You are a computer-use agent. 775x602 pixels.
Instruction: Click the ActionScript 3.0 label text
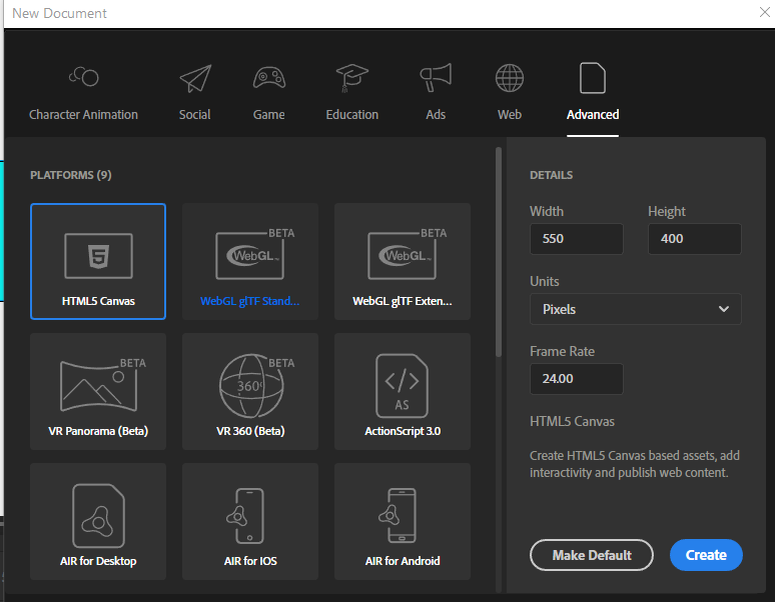click(403, 431)
